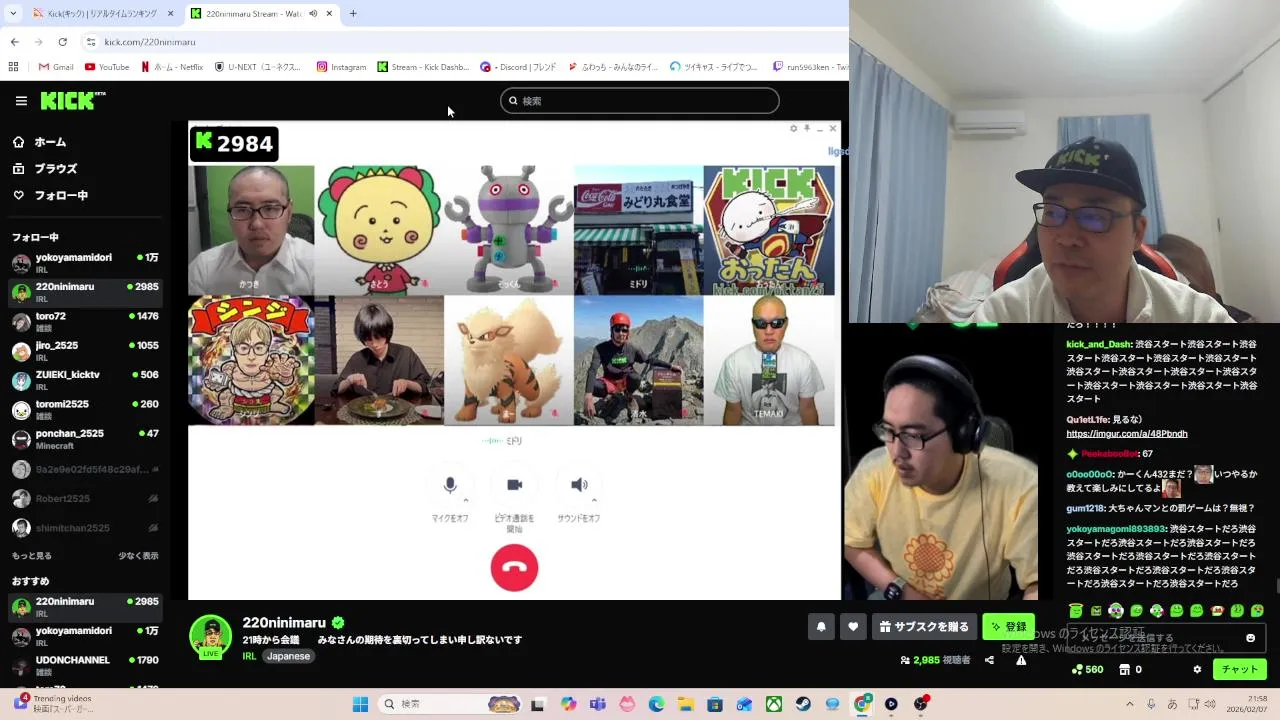Viewport: 1280px width, 720px height.
Task: Click share icon below stream
Action: coord(989,660)
